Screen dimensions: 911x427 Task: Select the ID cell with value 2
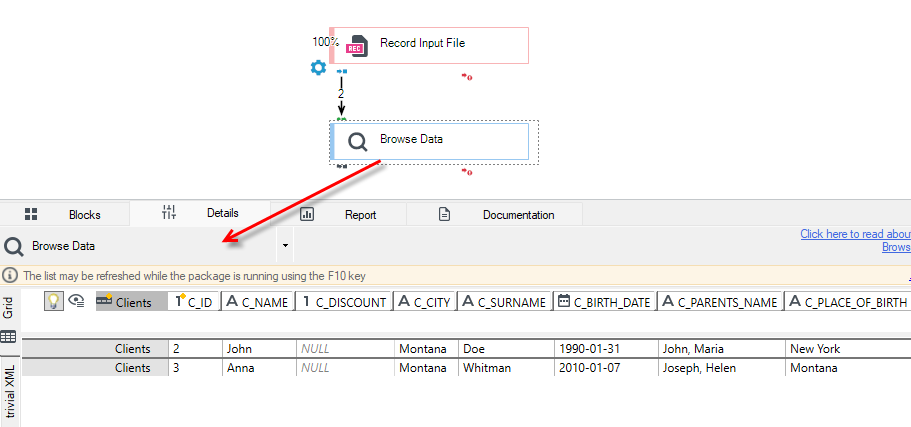coord(195,349)
